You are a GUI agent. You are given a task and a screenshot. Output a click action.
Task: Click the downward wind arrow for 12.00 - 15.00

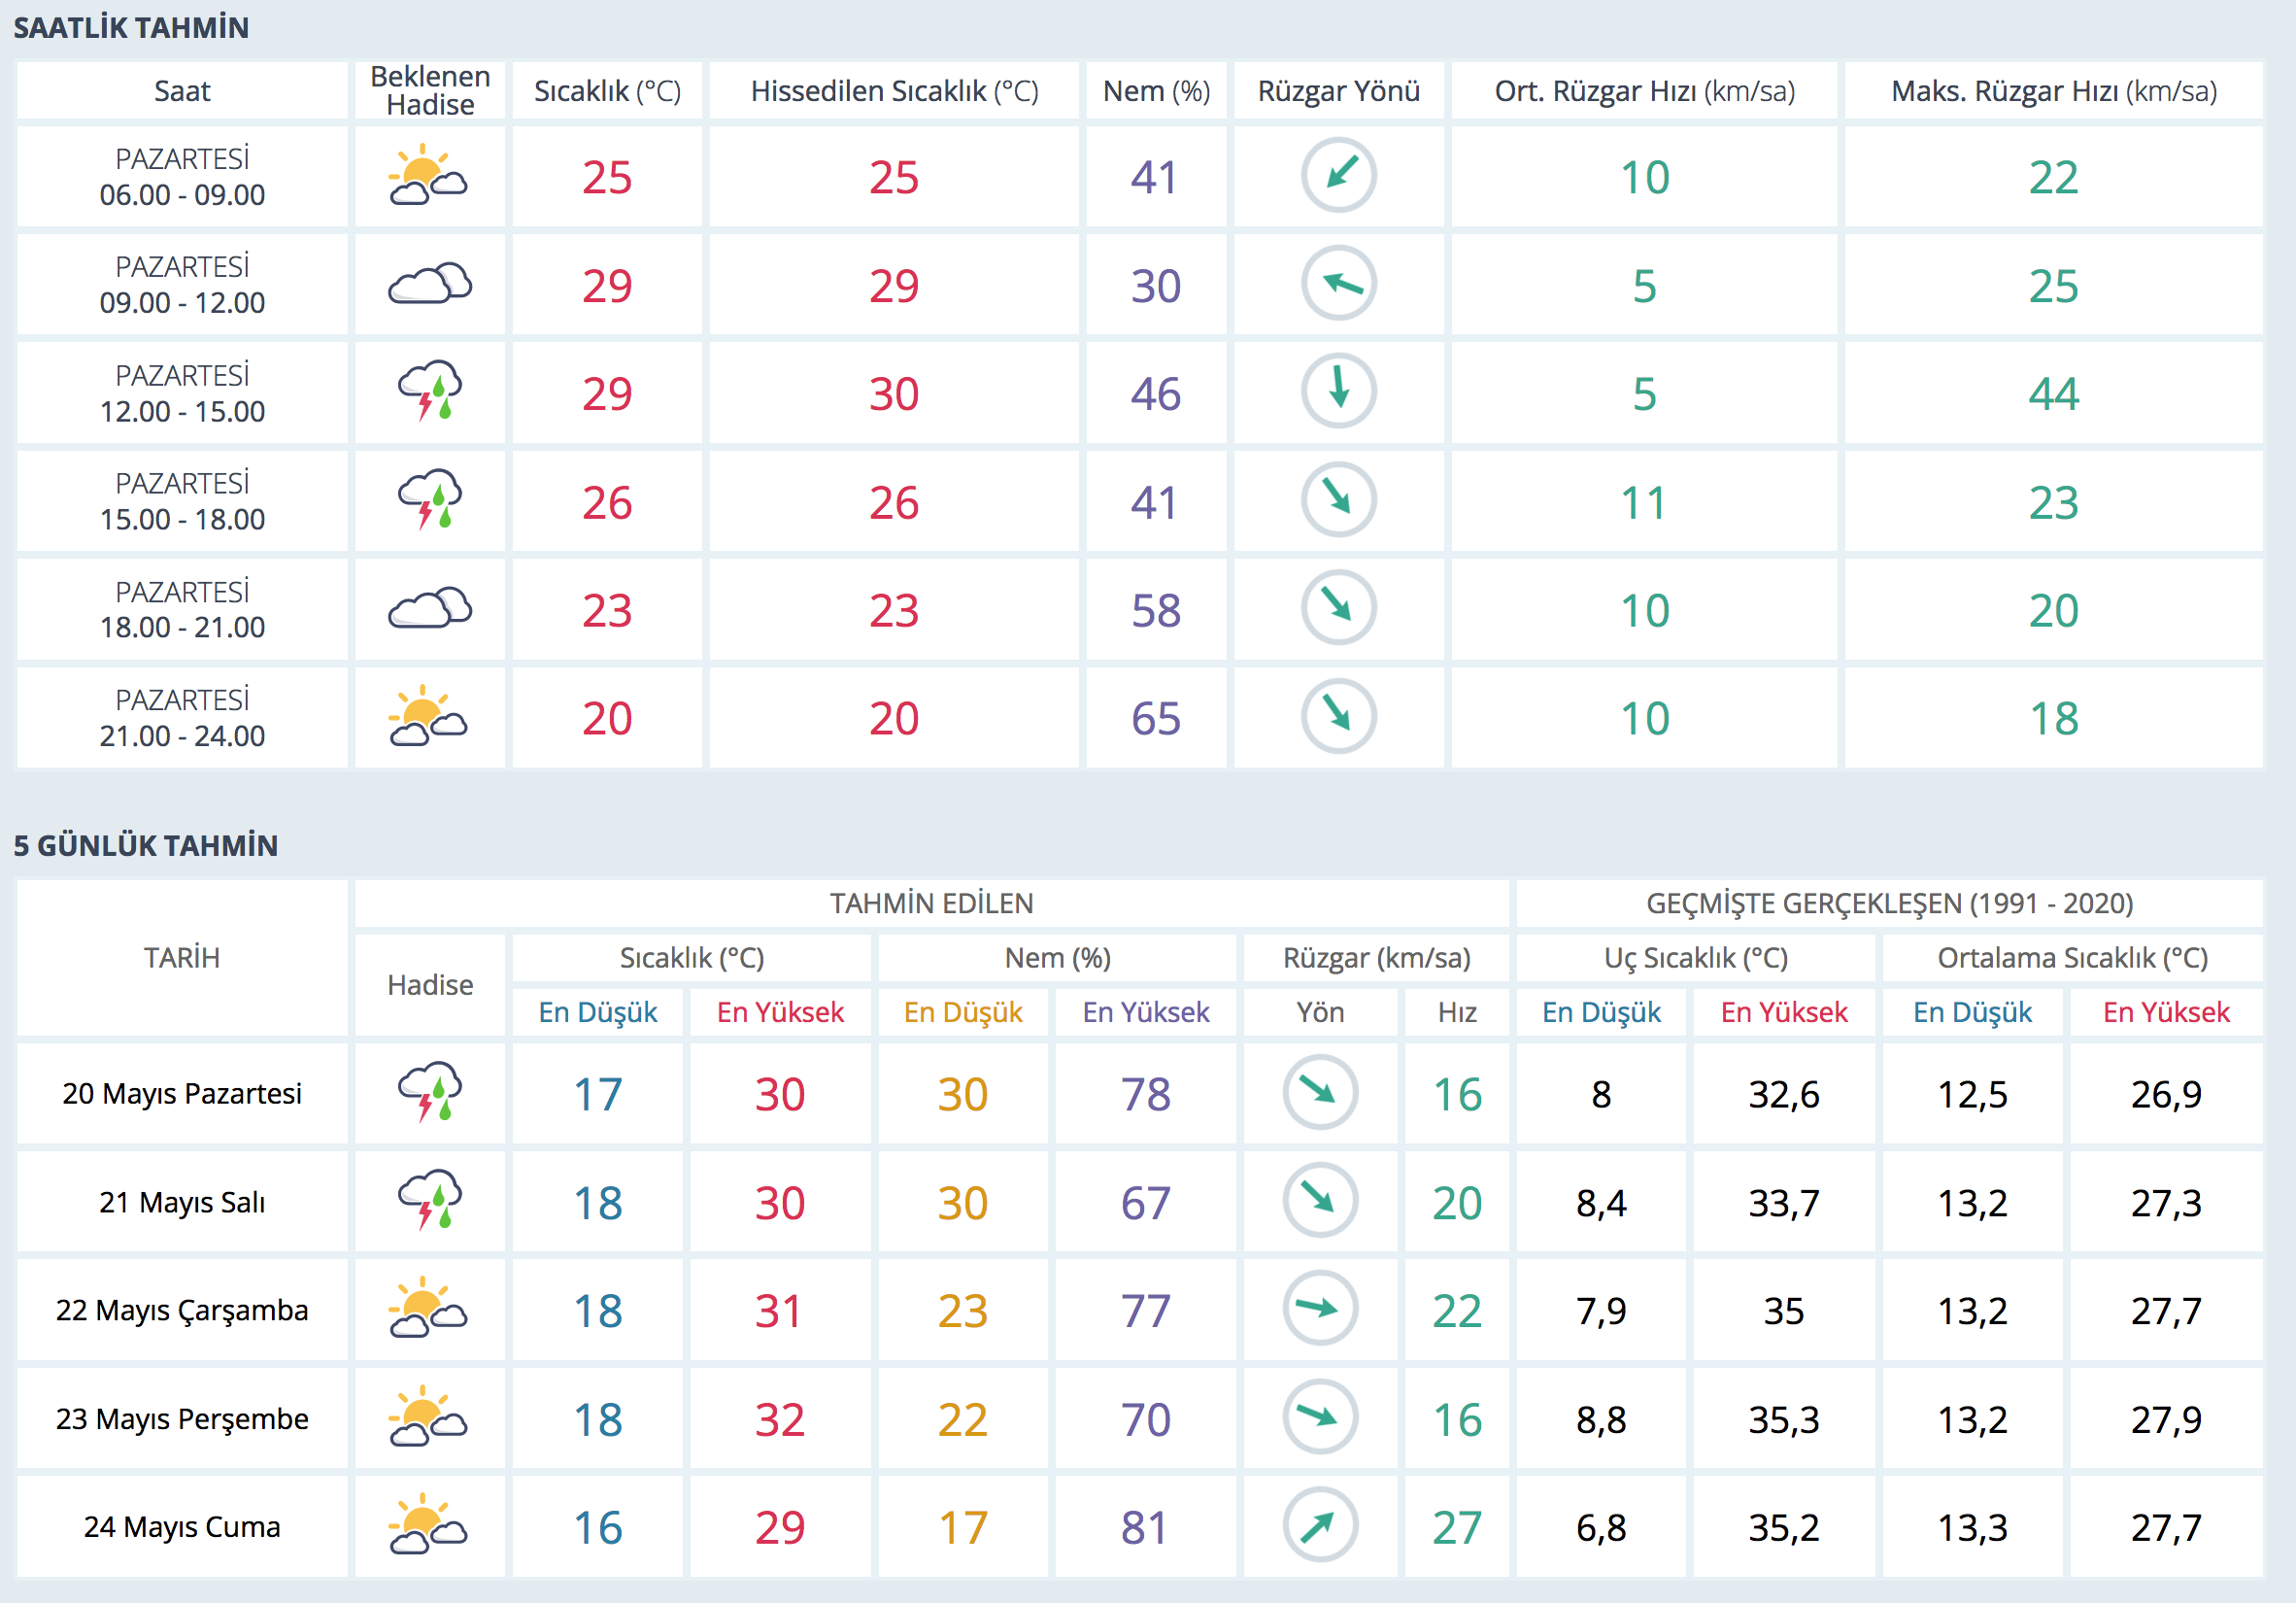point(1338,392)
